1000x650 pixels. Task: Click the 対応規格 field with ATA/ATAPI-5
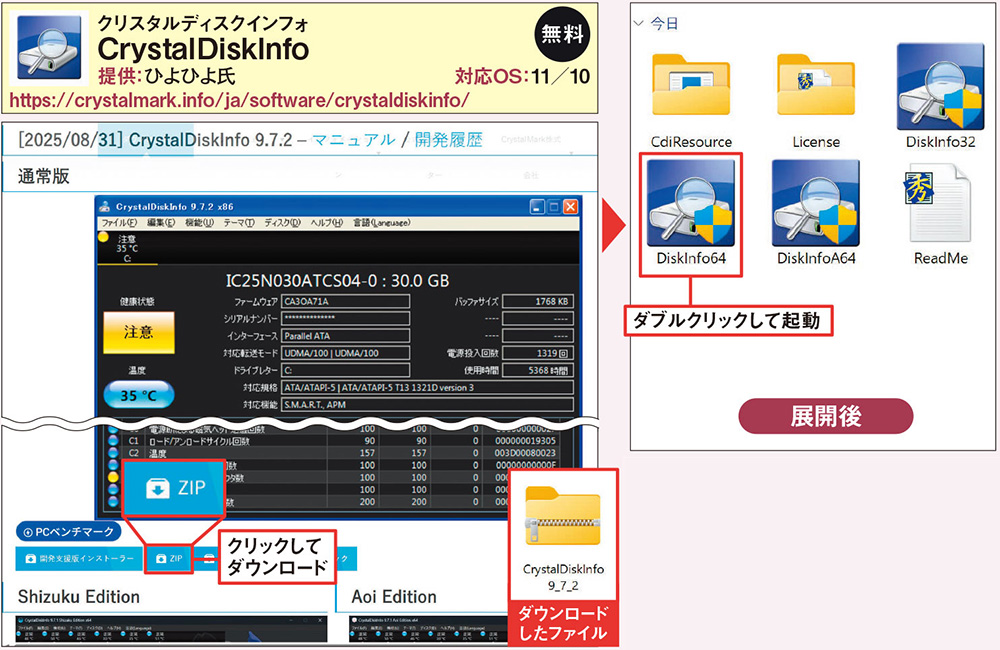(427, 387)
